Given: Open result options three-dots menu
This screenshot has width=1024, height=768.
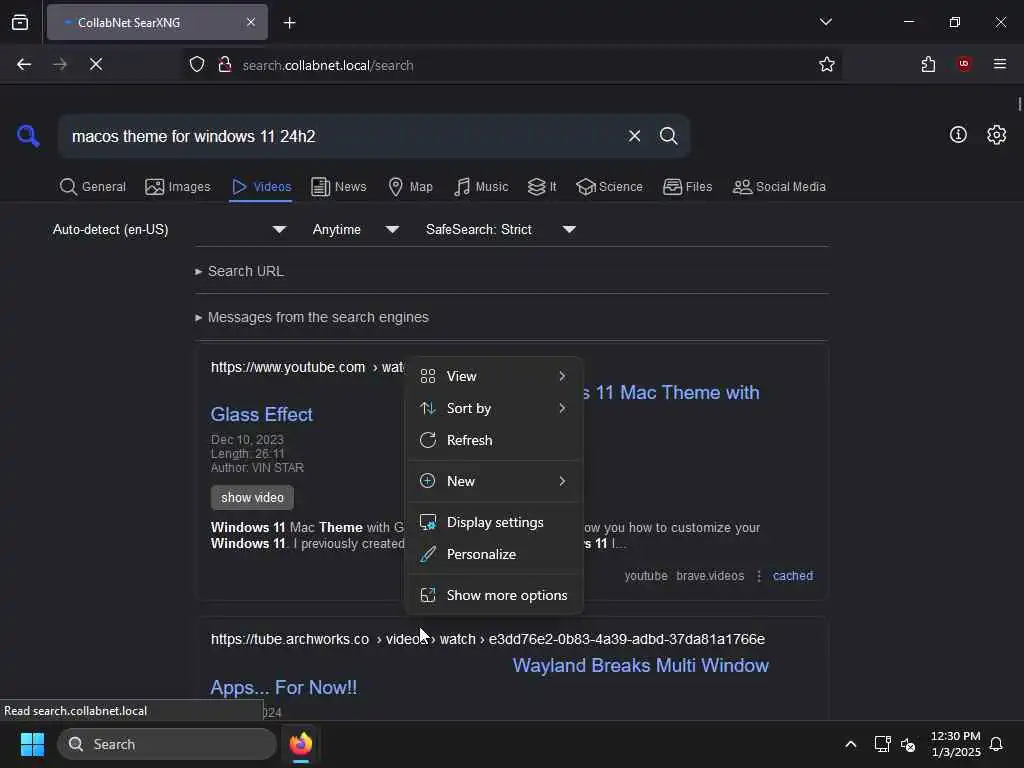Looking at the screenshot, I should pos(759,576).
